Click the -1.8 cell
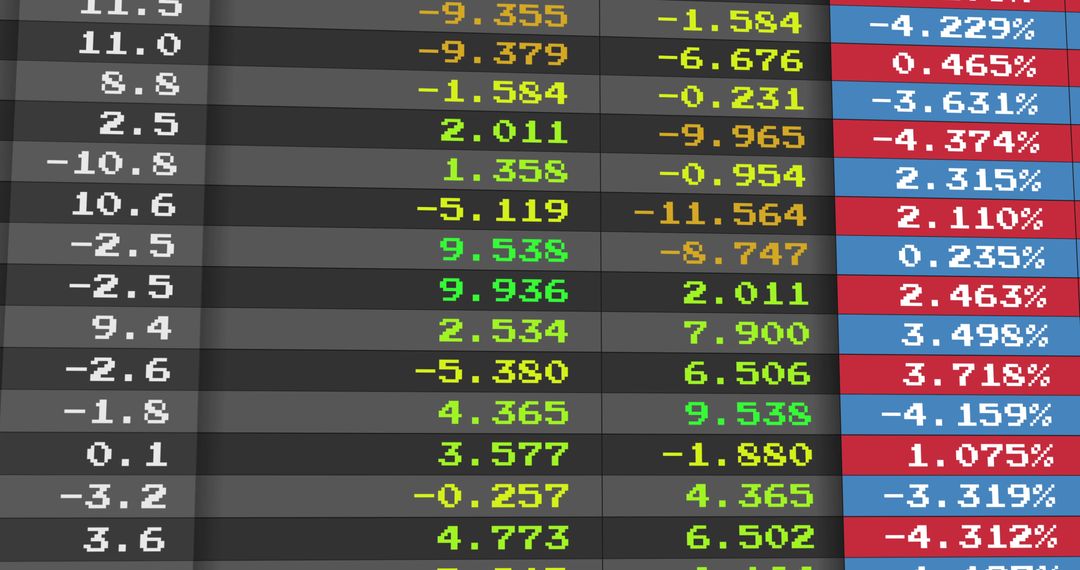1080x570 pixels. coord(116,412)
